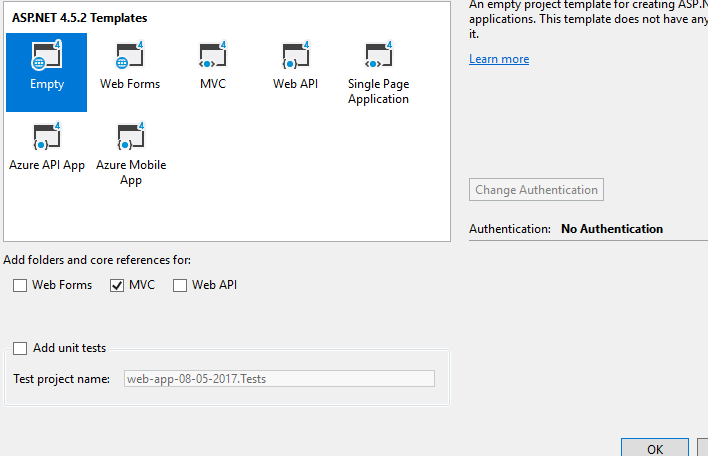Image resolution: width=708 pixels, height=456 pixels.
Task: Choose the Web Forms template icon
Action: [130, 55]
